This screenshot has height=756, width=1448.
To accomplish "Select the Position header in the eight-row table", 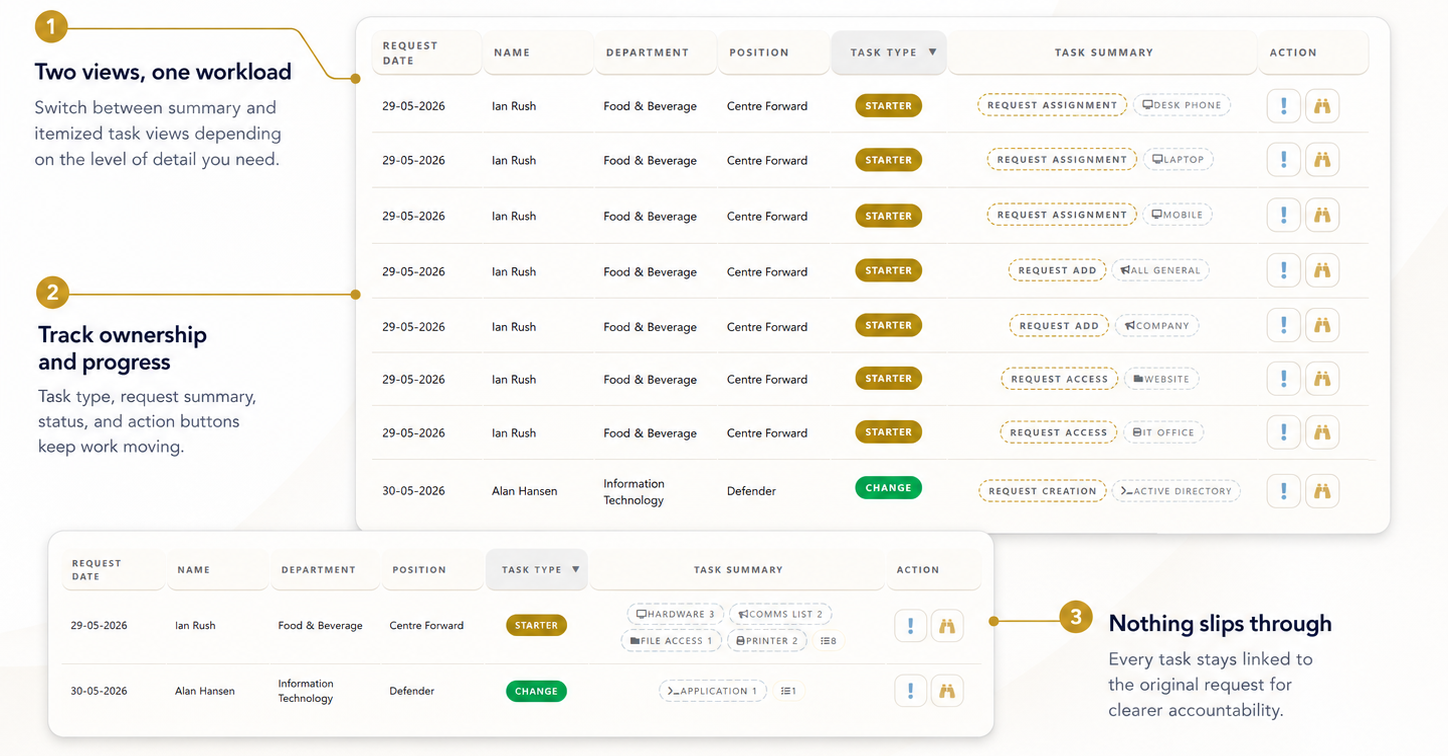I will (x=773, y=53).
